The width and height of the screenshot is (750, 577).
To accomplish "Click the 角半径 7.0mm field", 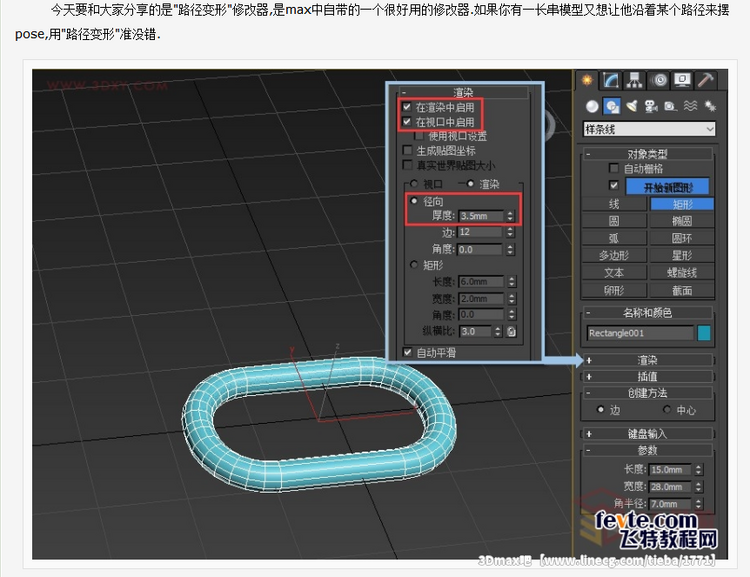I will coord(670,504).
